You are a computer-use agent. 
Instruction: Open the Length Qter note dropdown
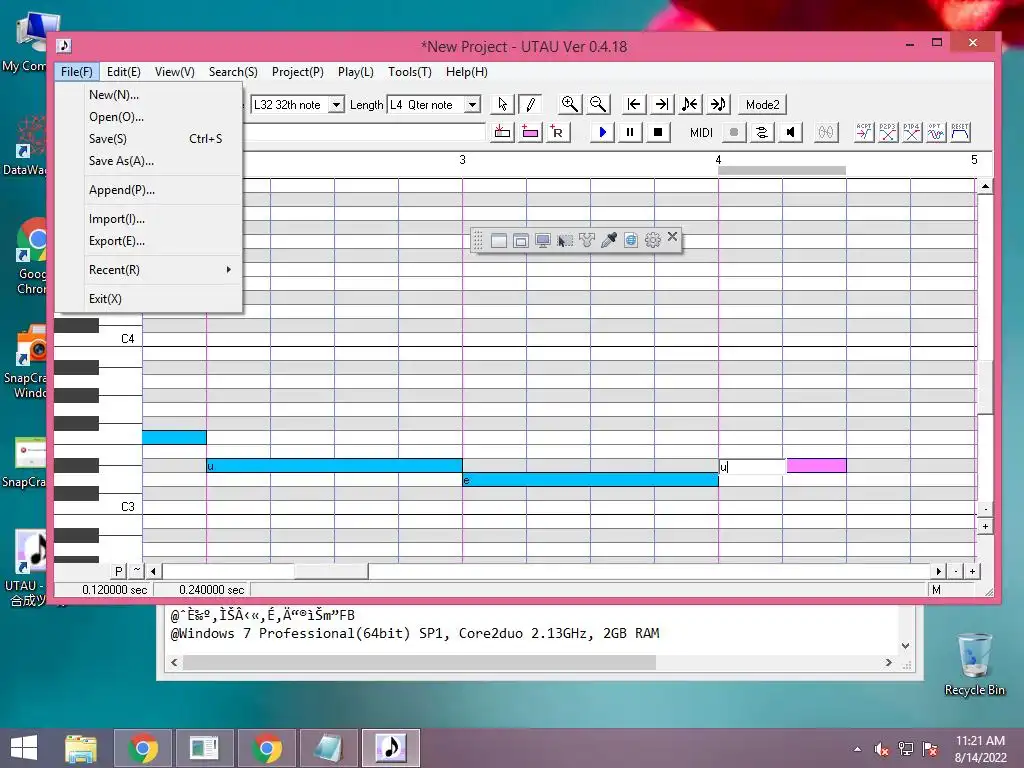[472, 104]
